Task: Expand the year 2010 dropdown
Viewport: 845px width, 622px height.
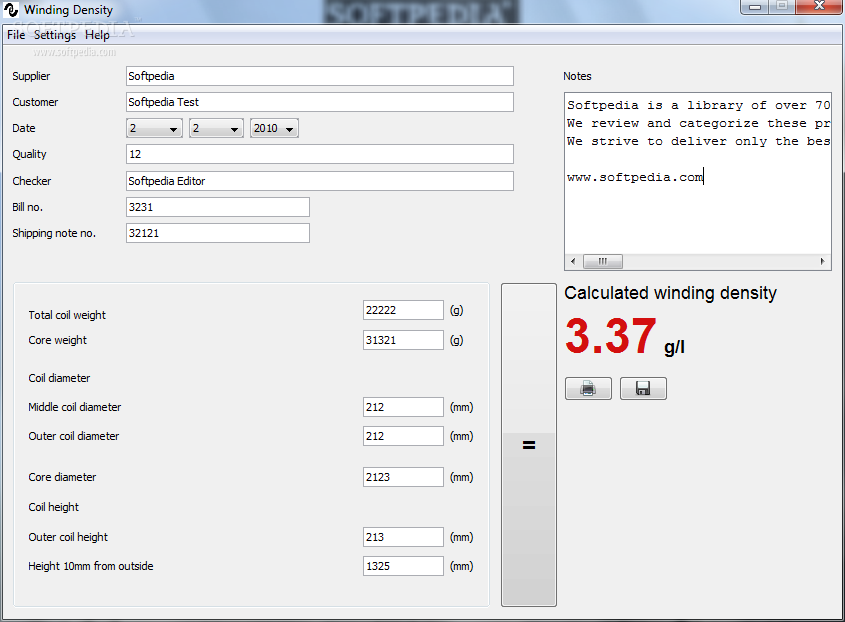Action: pyautogui.click(x=274, y=128)
